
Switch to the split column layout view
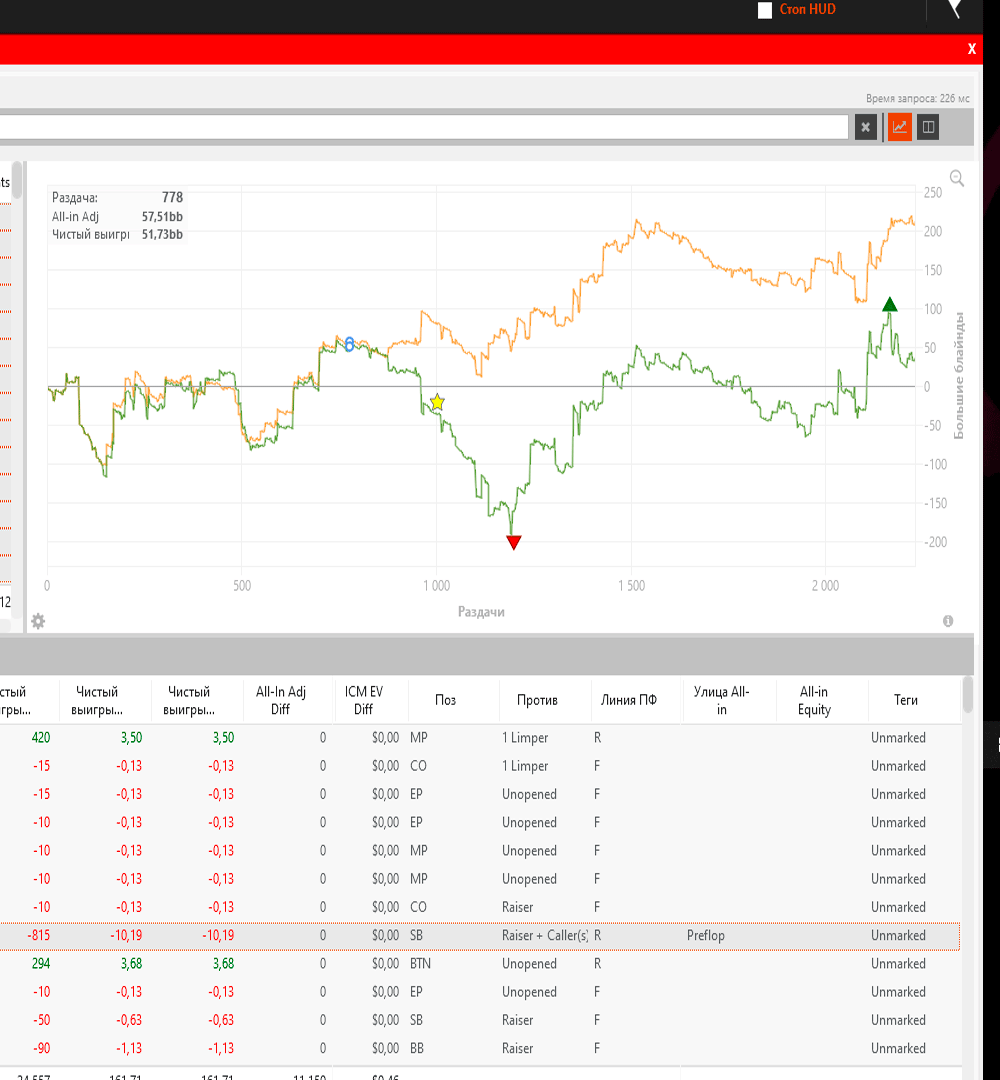point(928,127)
